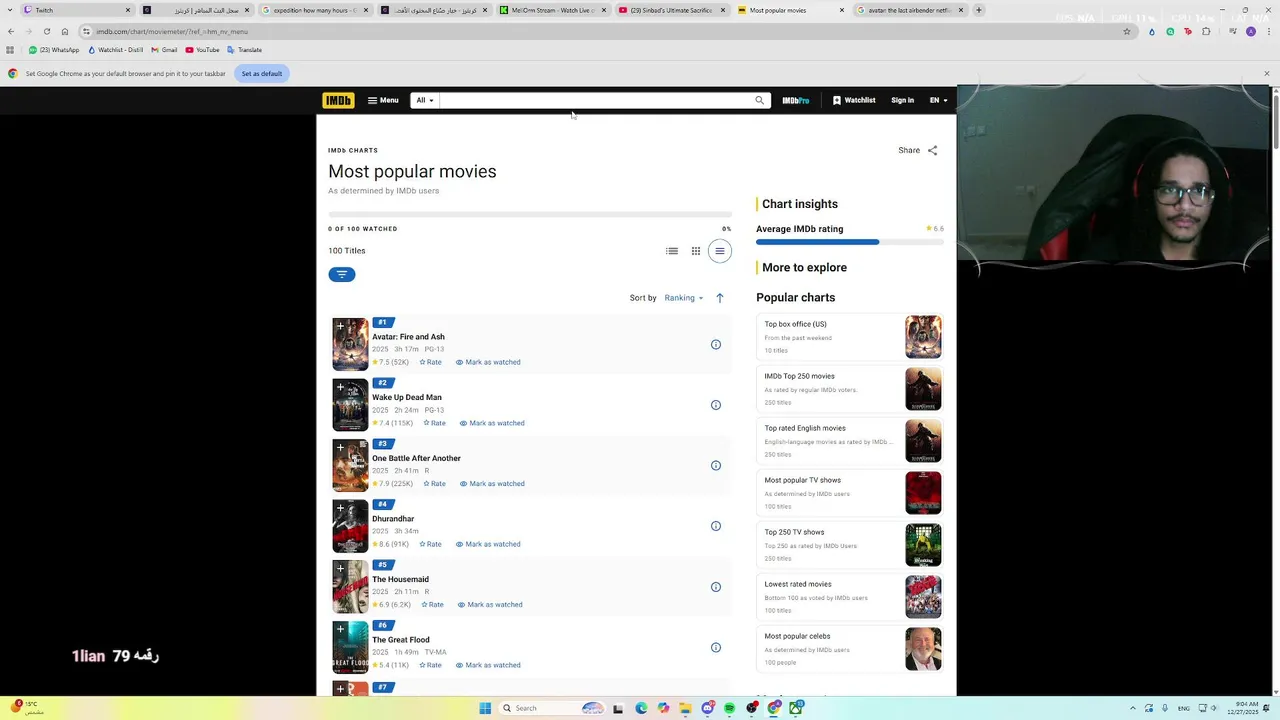The width and height of the screenshot is (1280, 720).
Task: Open Most popular celebs chart
Action: tap(850, 649)
